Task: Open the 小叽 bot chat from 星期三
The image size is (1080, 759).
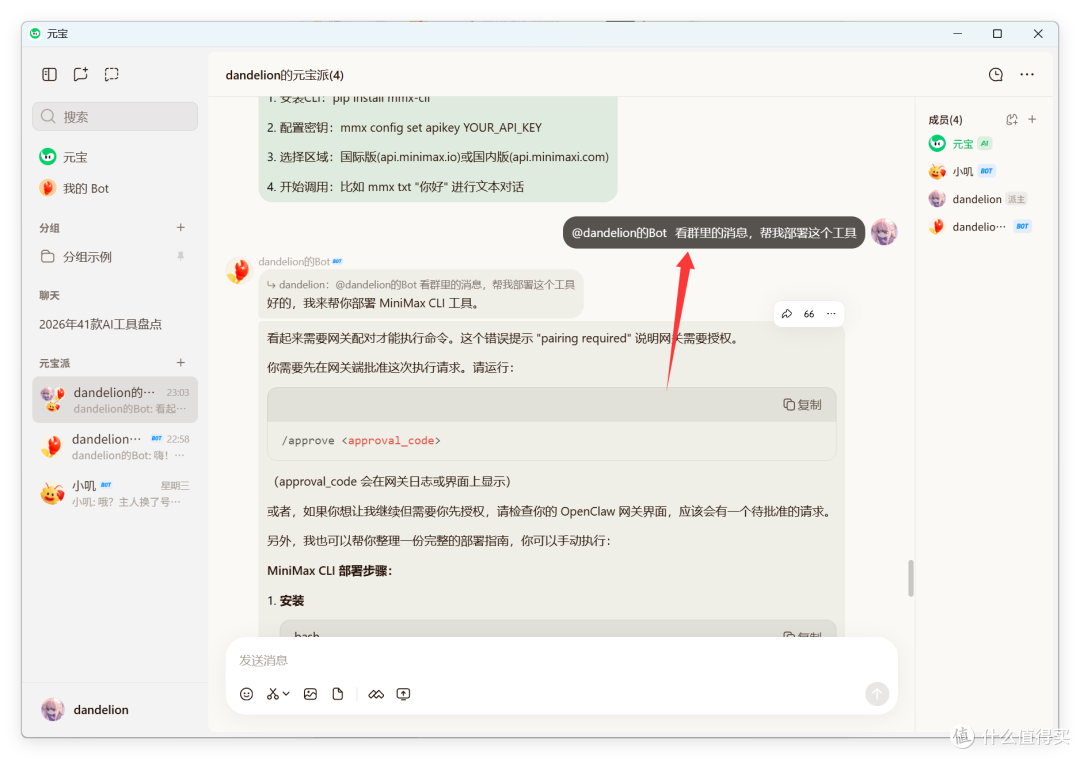Action: tap(115, 493)
